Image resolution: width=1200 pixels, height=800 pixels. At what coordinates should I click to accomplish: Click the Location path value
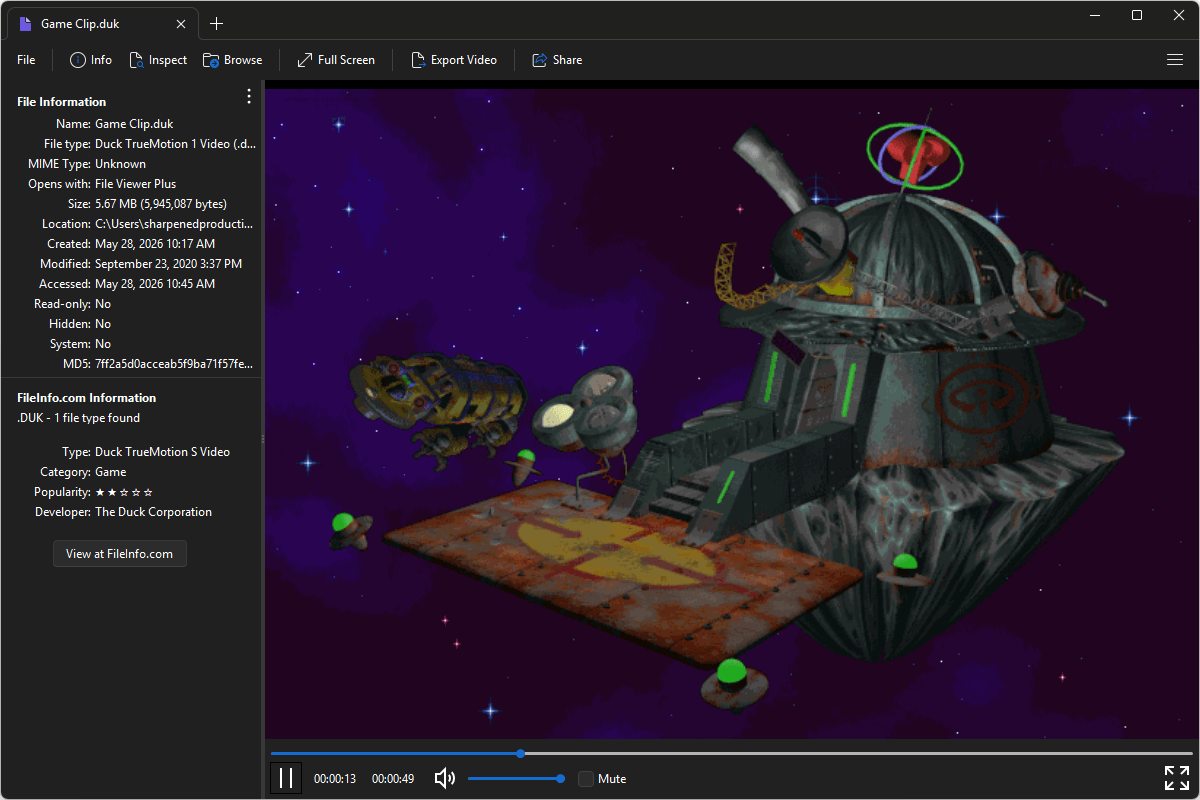pos(174,224)
